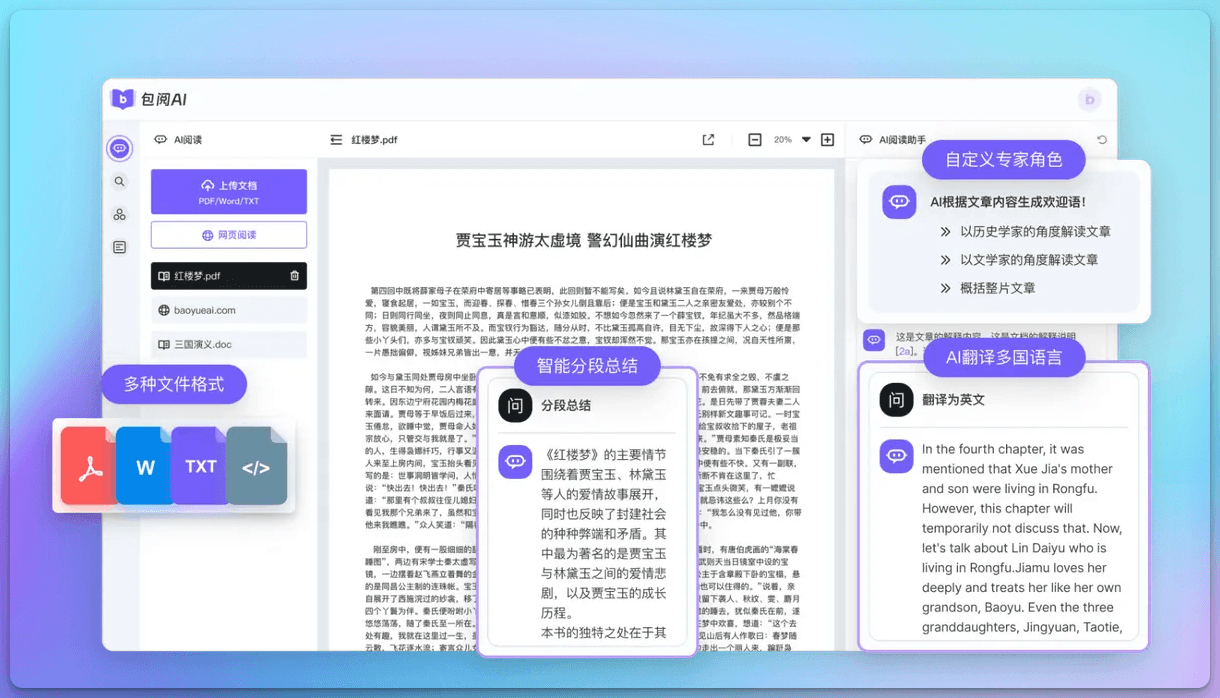
Task: Click the title 贾宝玉神游太虚境 警幻仙曲演红楼梦
Action: 584,241
